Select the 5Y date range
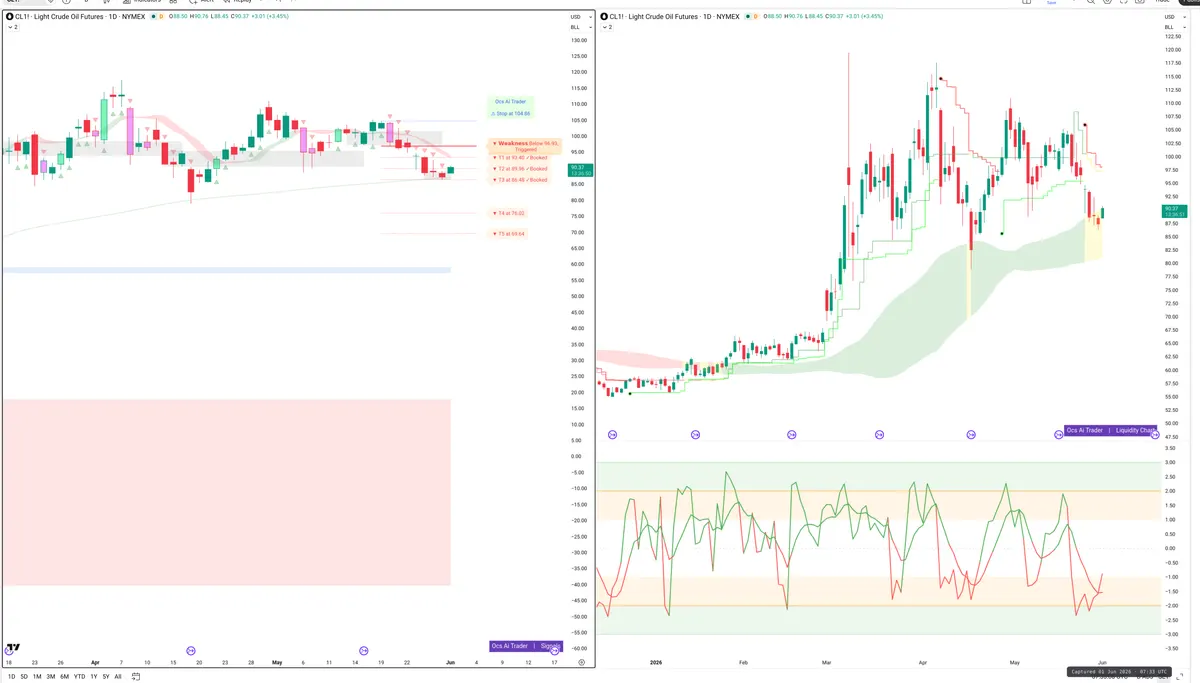The width and height of the screenshot is (1200, 683). click(x=106, y=676)
